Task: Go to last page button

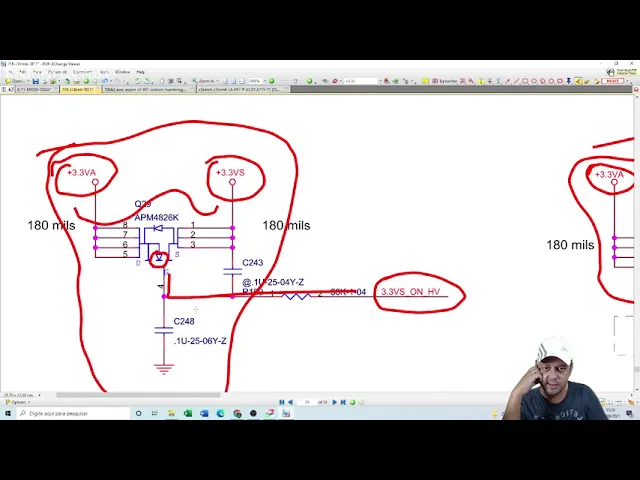Action: tap(343, 402)
